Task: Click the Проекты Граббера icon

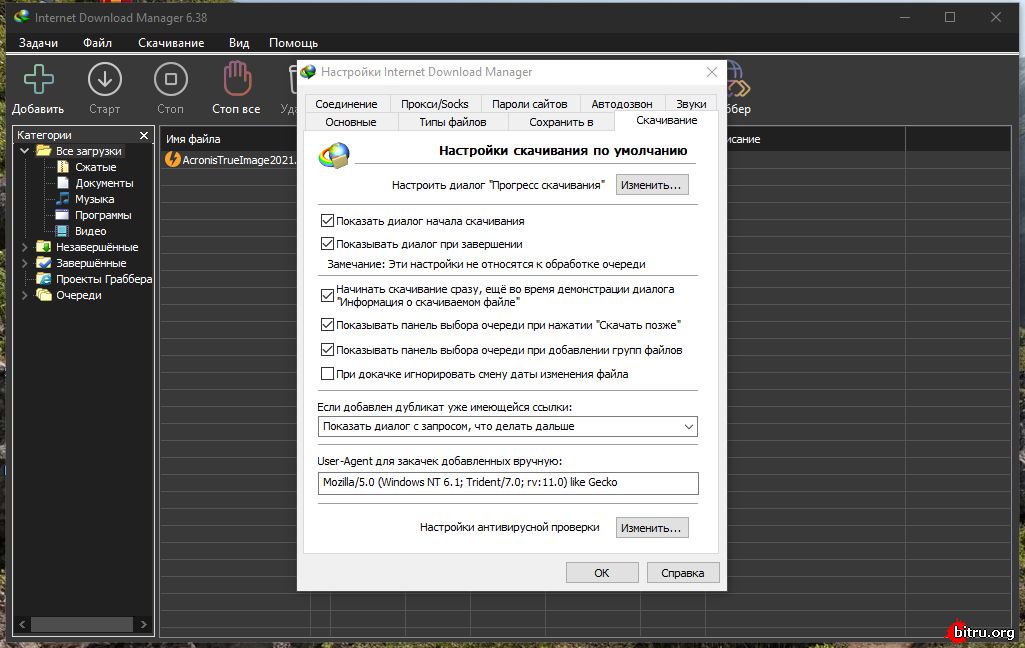Action: 44,279
